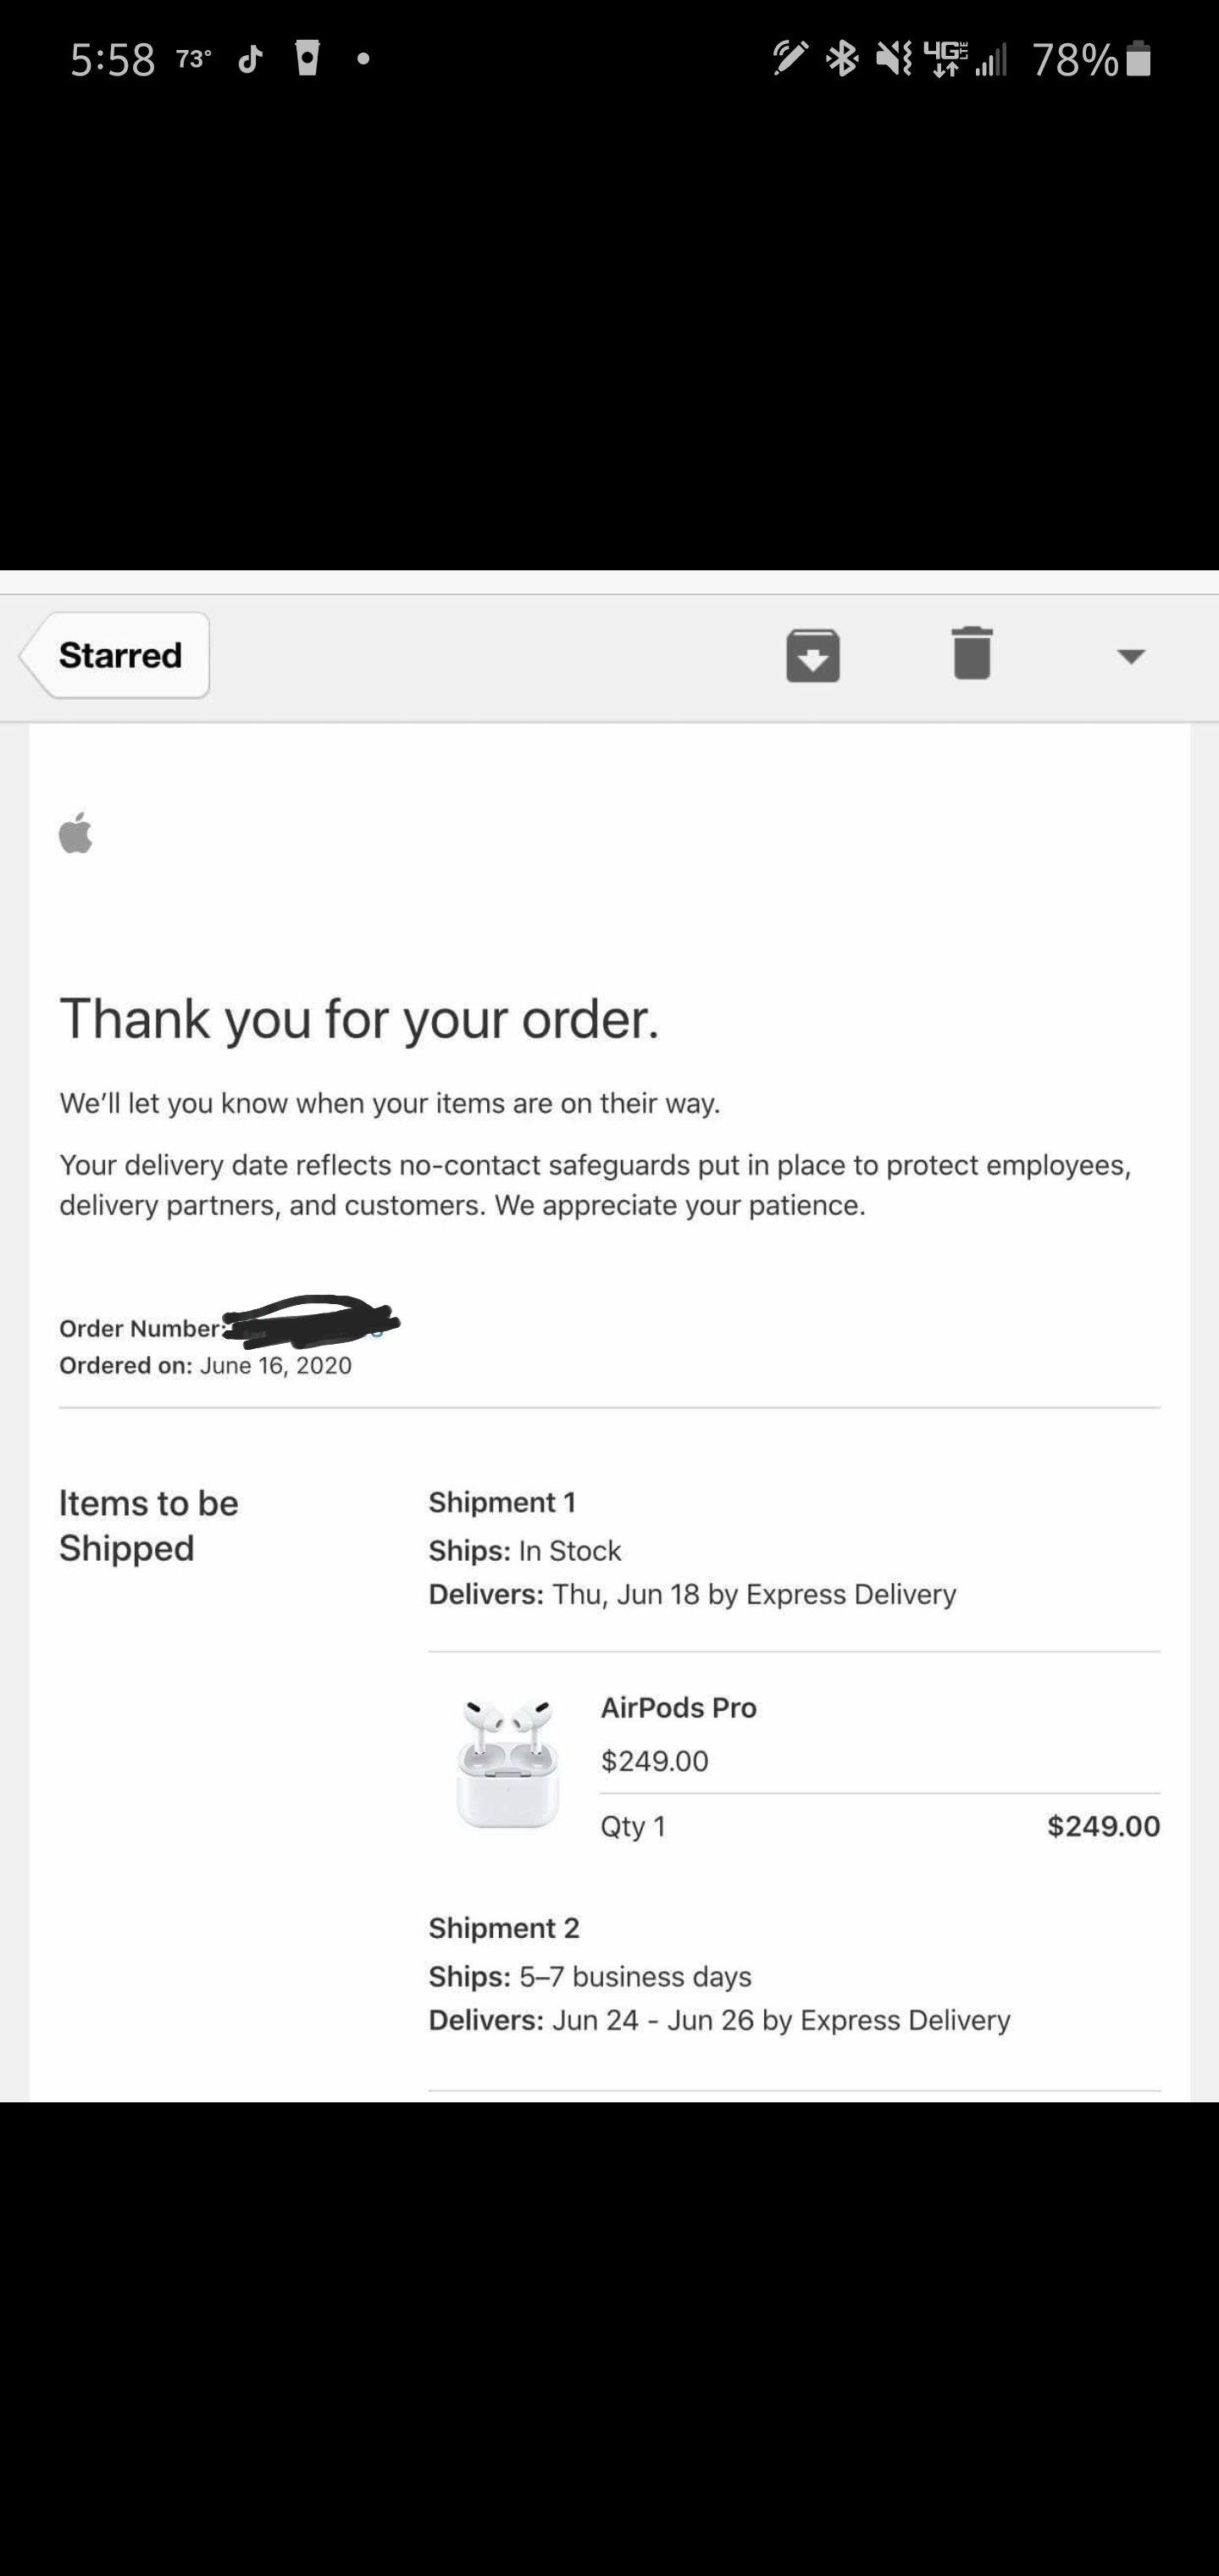Screen dimensions: 1219x2576
Task: Delete the email using the trash icon
Action: pyautogui.click(x=972, y=653)
